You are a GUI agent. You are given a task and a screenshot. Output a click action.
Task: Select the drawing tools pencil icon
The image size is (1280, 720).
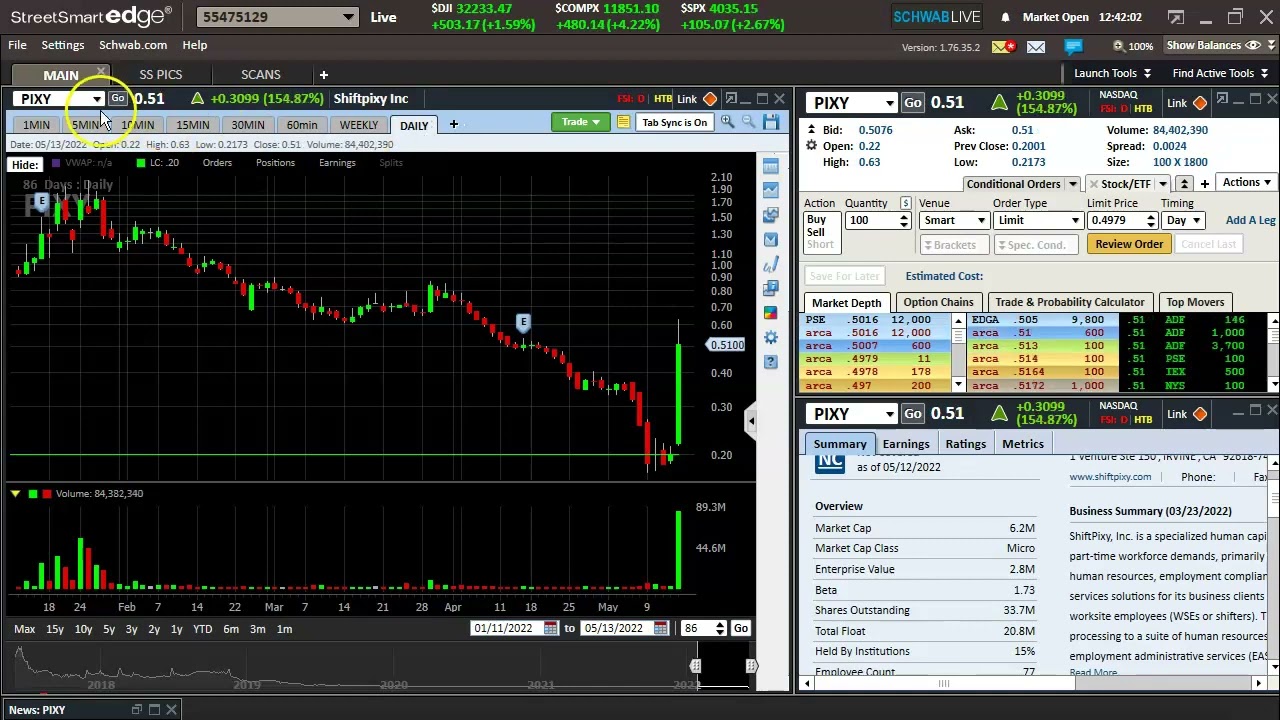point(770,264)
